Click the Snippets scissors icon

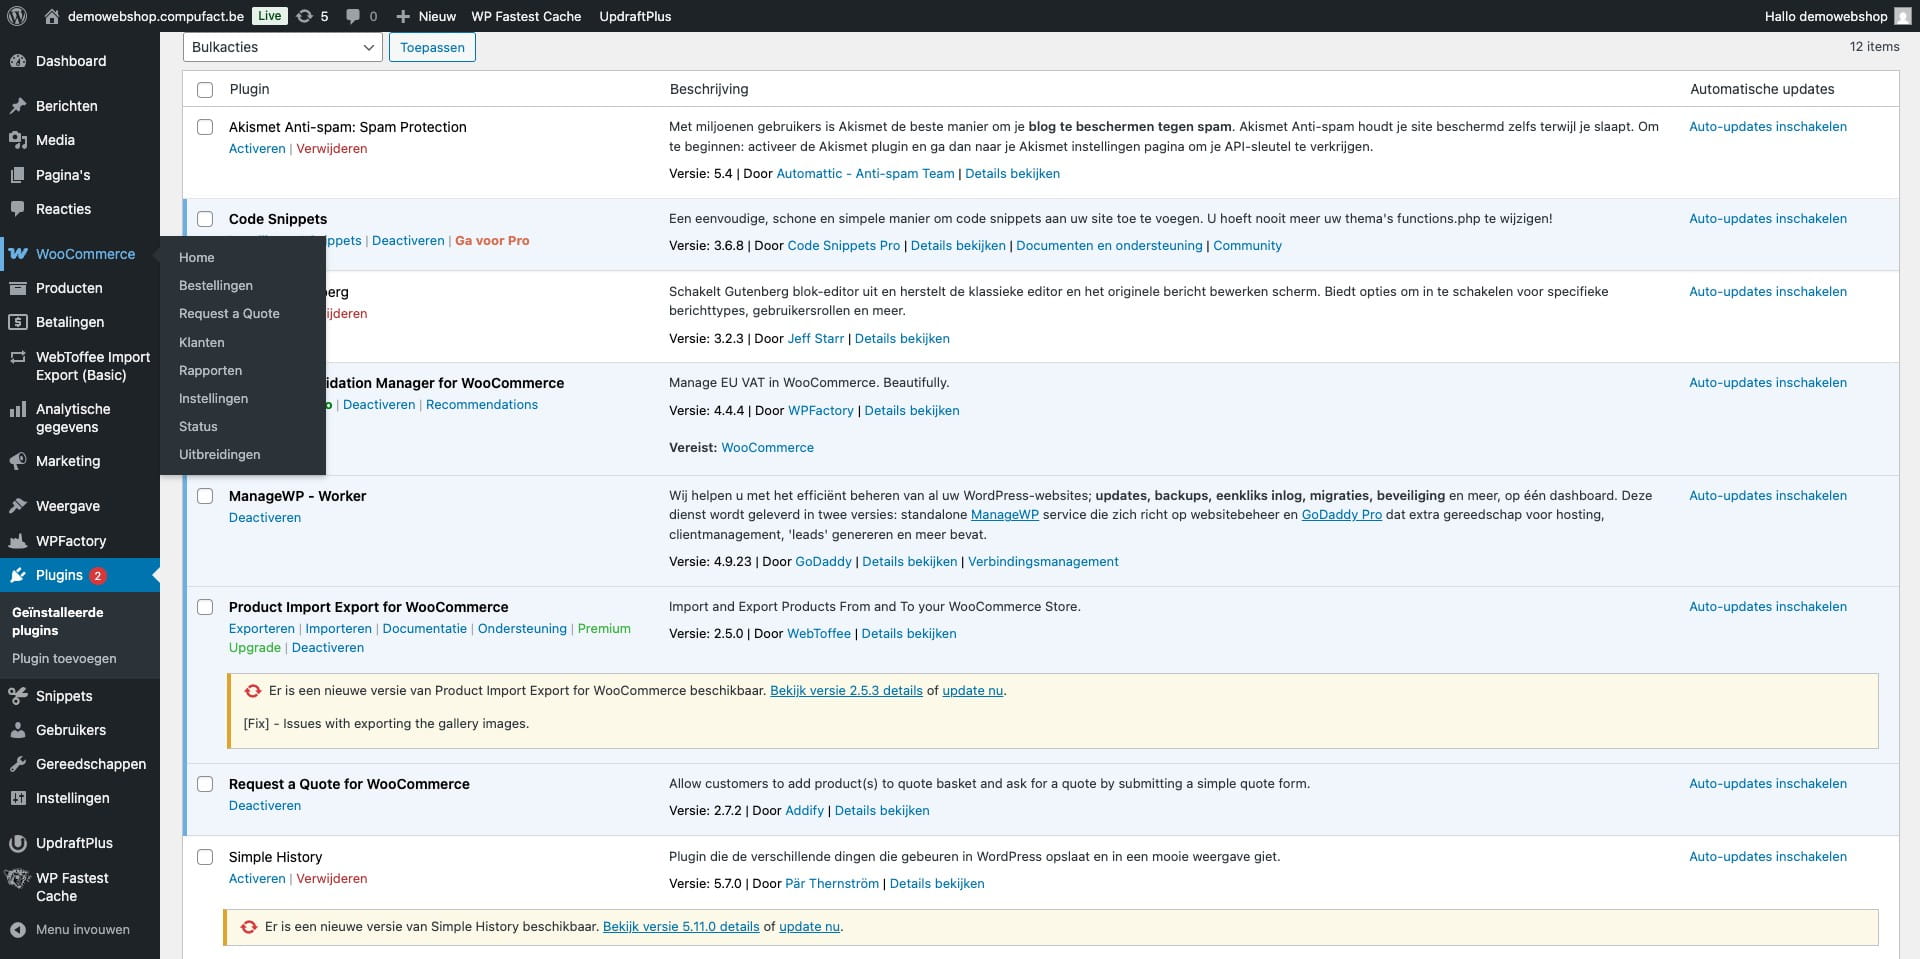coord(18,696)
